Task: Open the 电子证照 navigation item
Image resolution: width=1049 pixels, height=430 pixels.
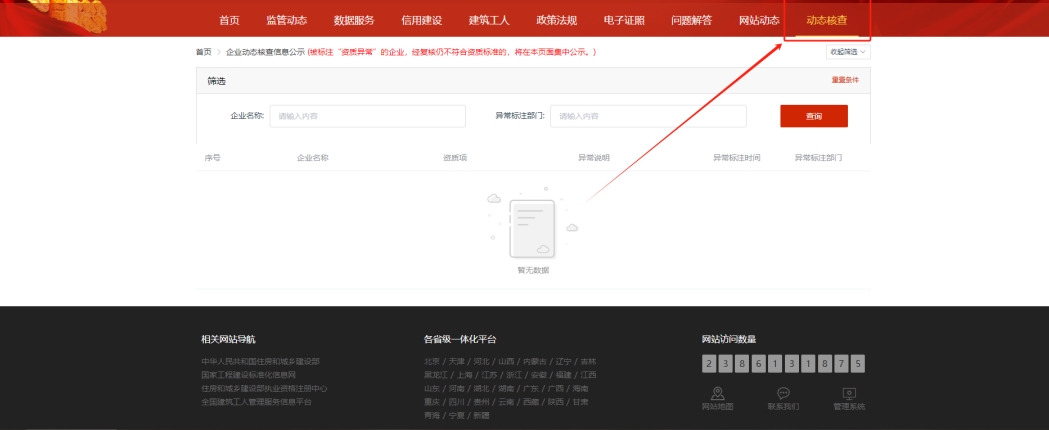Action: coord(624,20)
